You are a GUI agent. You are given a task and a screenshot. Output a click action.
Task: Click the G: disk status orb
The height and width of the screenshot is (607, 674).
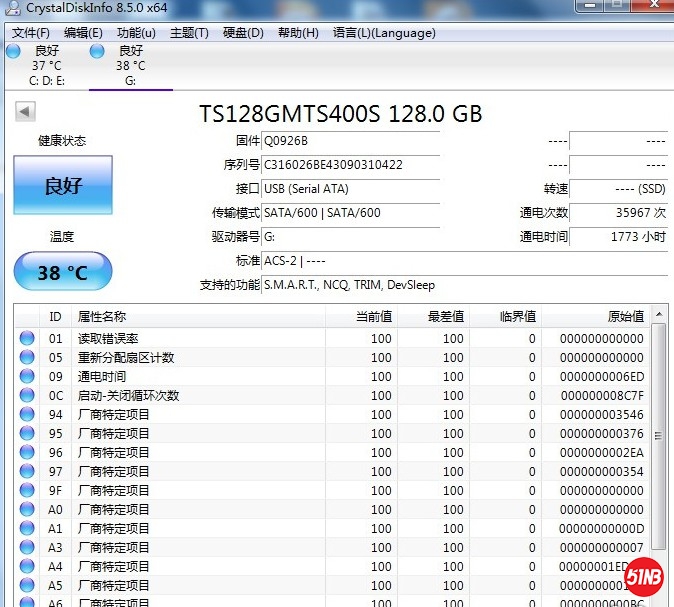pos(97,51)
